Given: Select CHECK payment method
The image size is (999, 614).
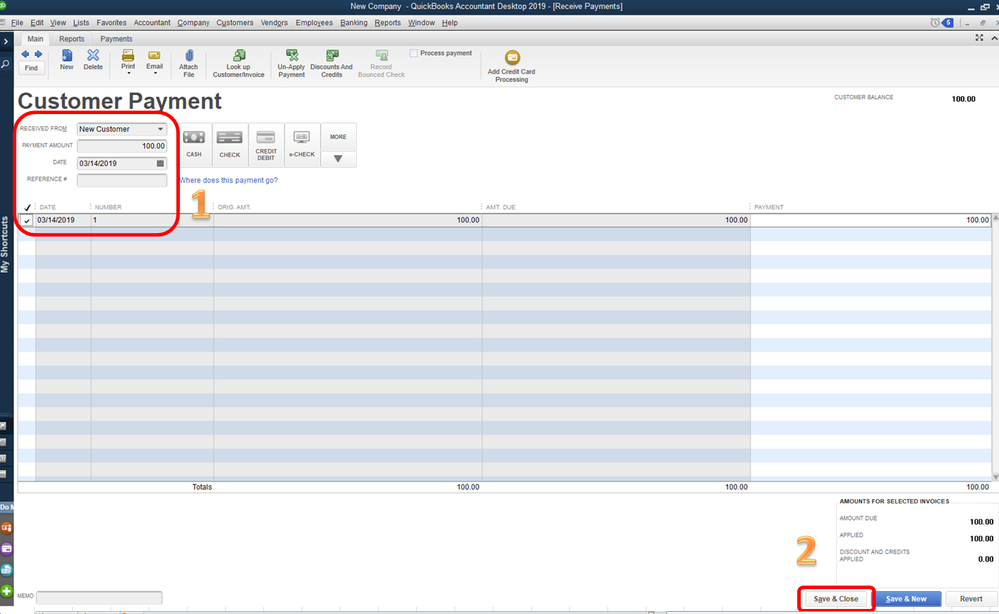Looking at the screenshot, I should 229,145.
